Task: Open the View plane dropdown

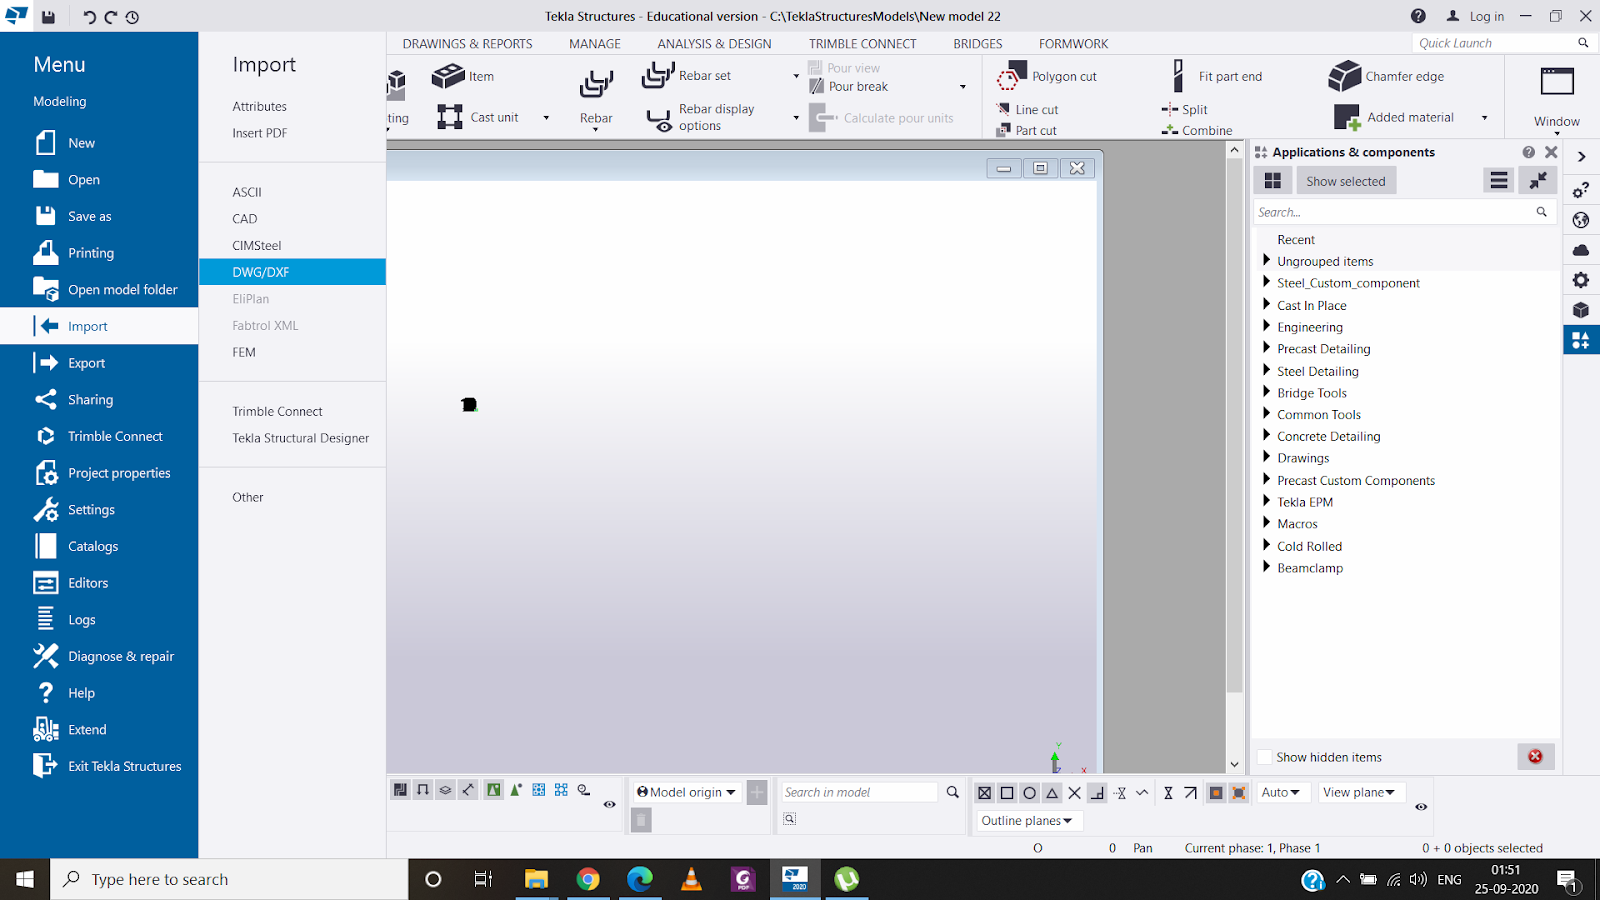Action: click(1360, 792)
